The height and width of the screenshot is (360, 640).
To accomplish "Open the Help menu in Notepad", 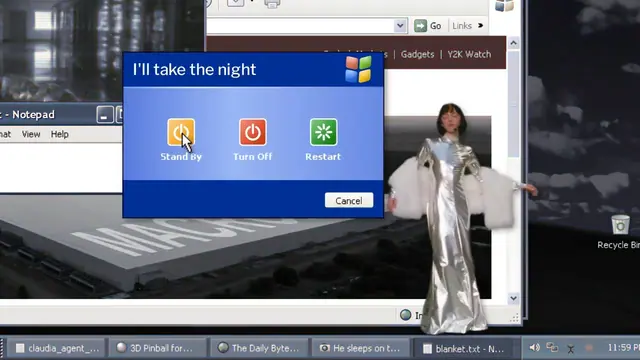I will click(60, 134).
